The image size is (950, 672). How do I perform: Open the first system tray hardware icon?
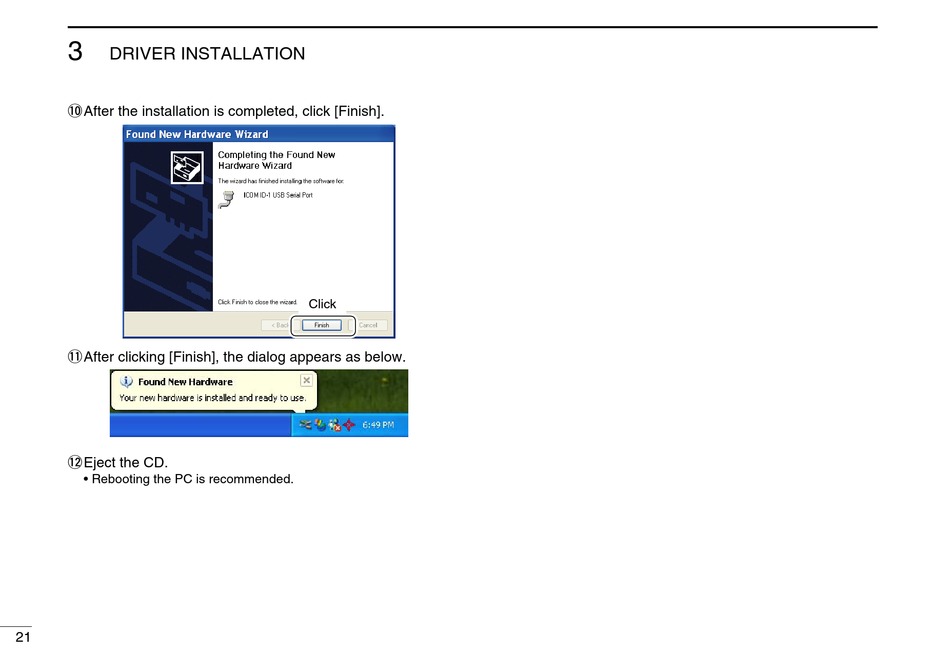point(306,425)
